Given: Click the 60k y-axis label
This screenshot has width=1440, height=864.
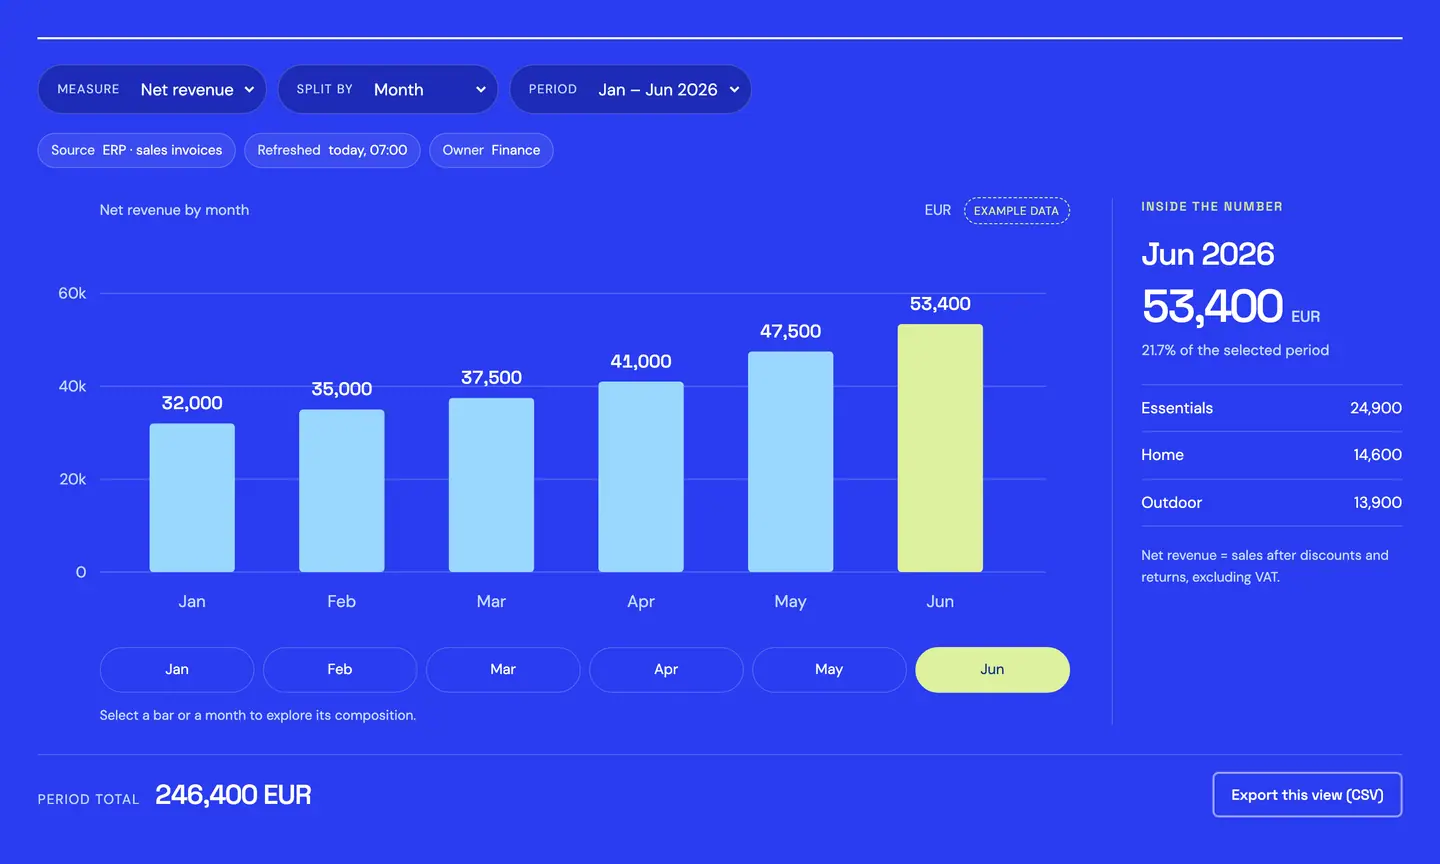Looking at the screenshot, I should click(x=72, y=293).
